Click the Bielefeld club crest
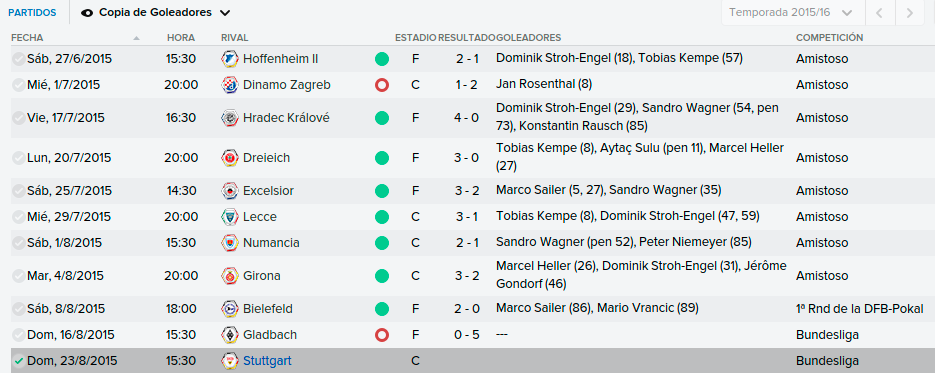935x373 pixels. coord(229,309)
